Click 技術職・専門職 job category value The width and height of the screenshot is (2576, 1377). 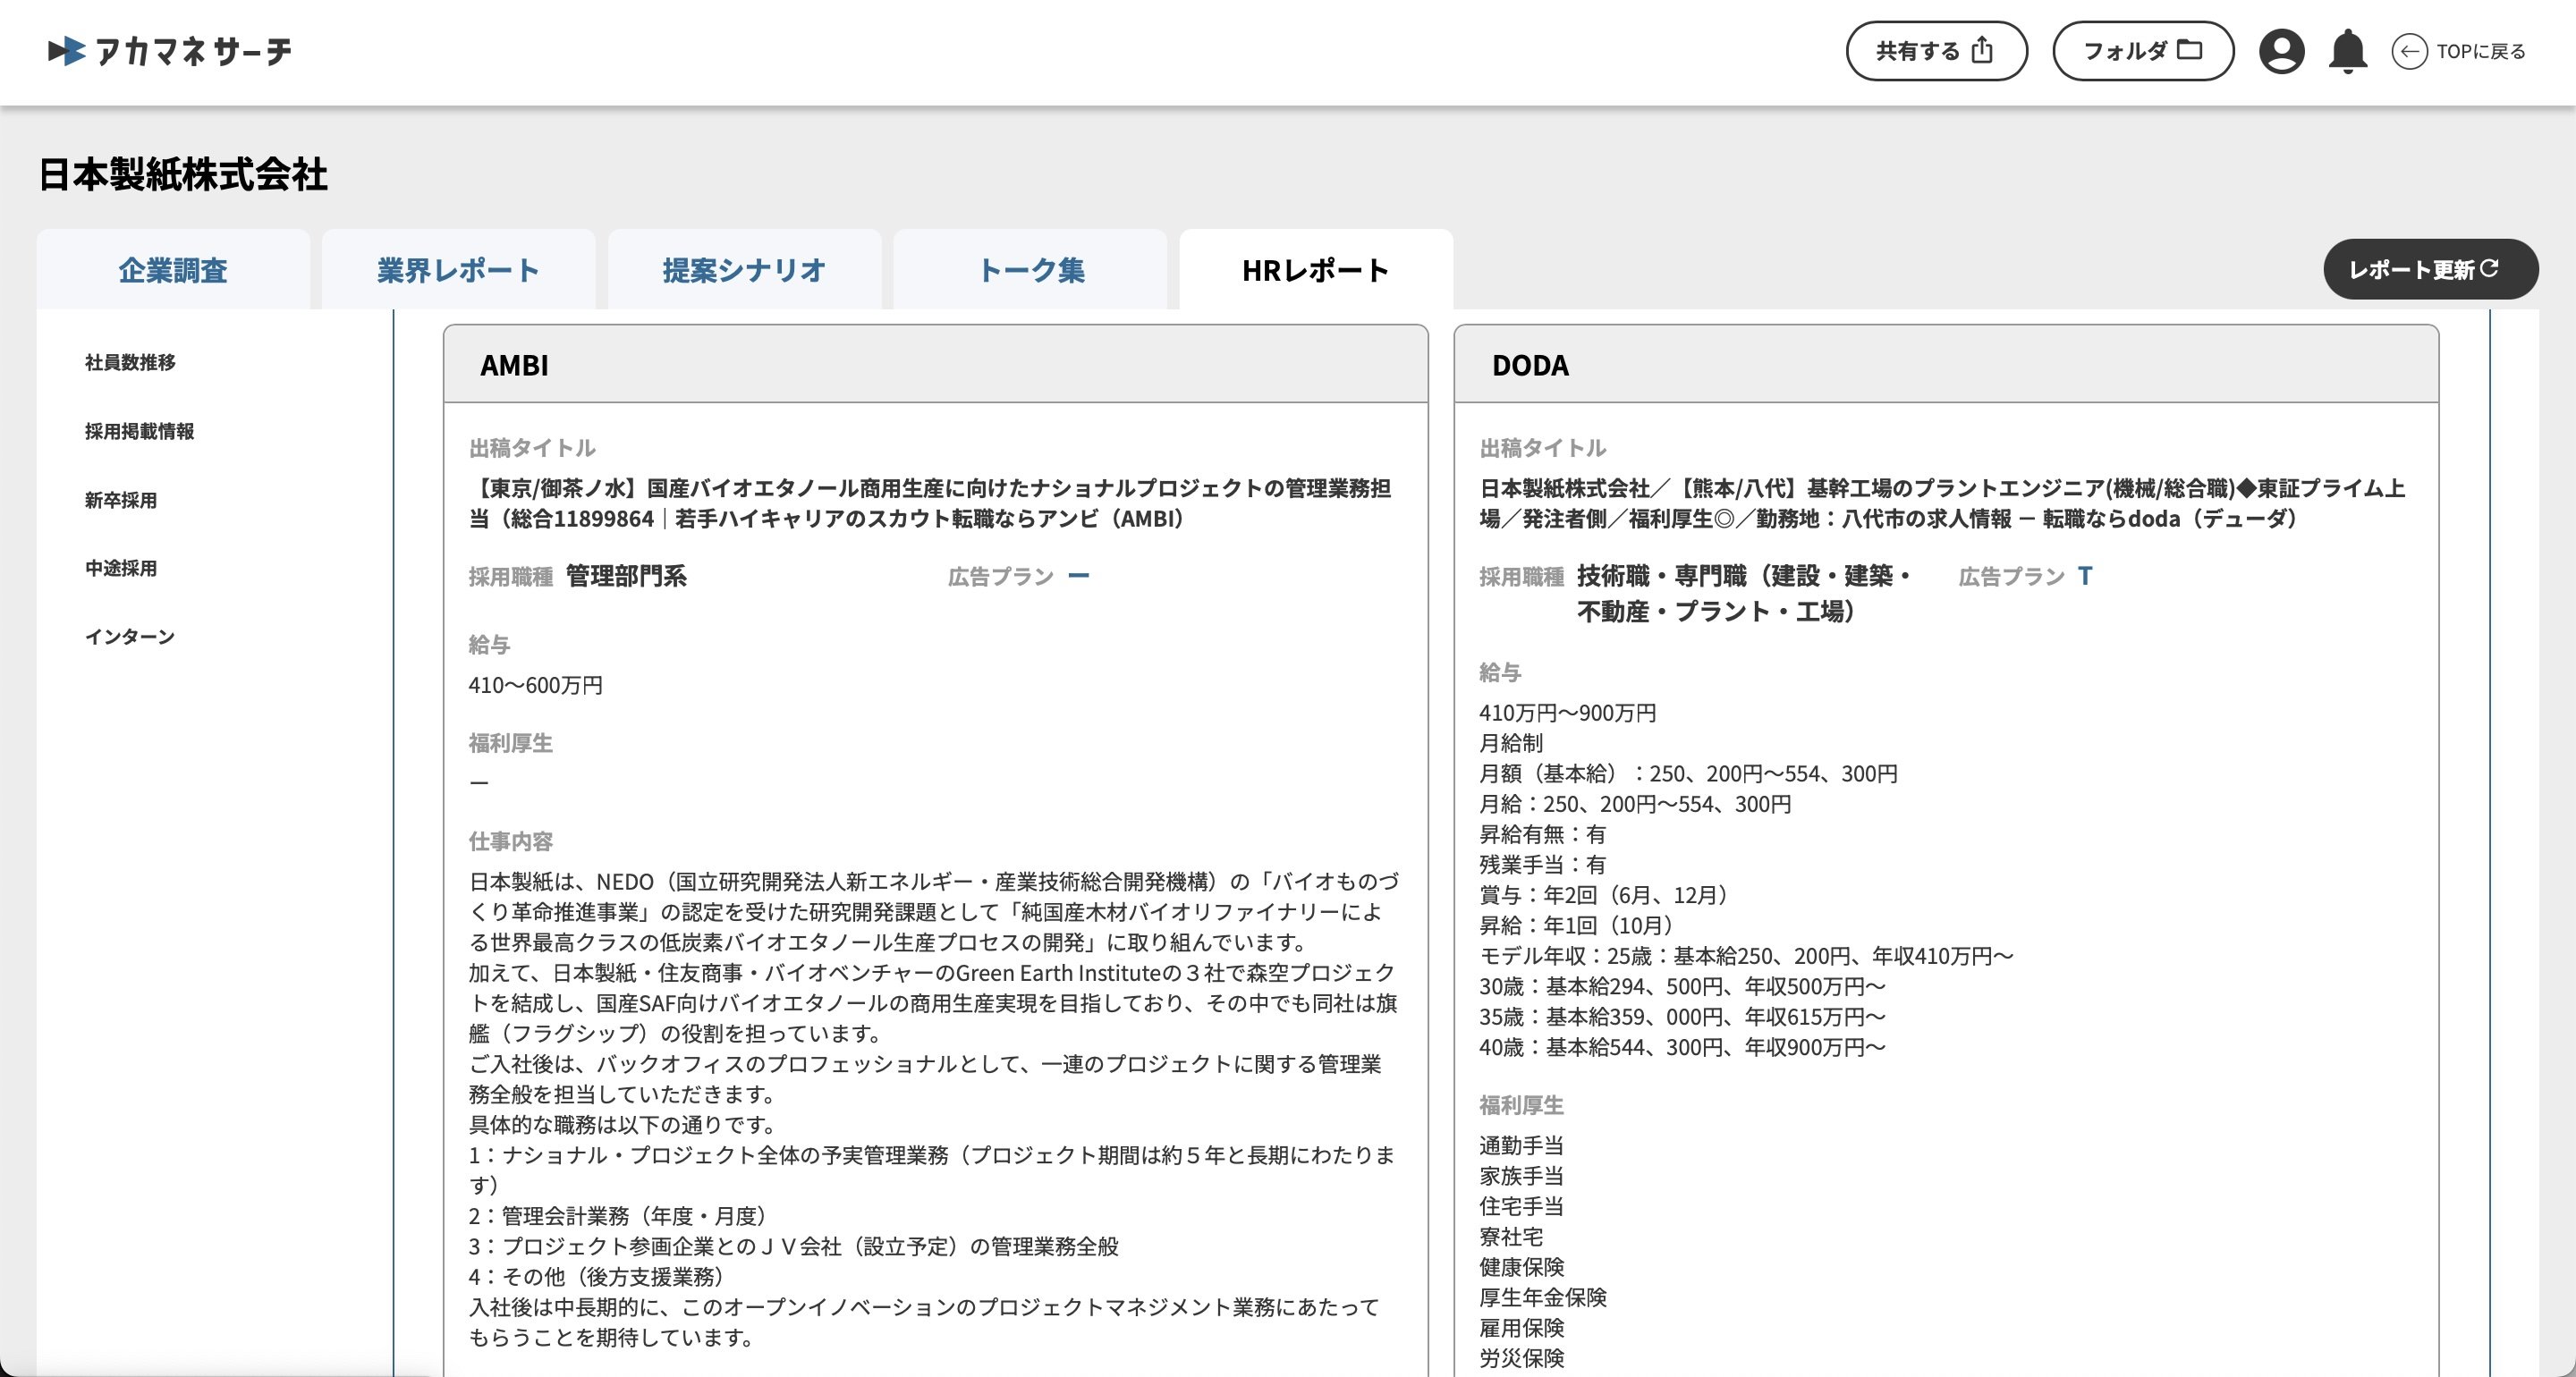click(1745, 593)
